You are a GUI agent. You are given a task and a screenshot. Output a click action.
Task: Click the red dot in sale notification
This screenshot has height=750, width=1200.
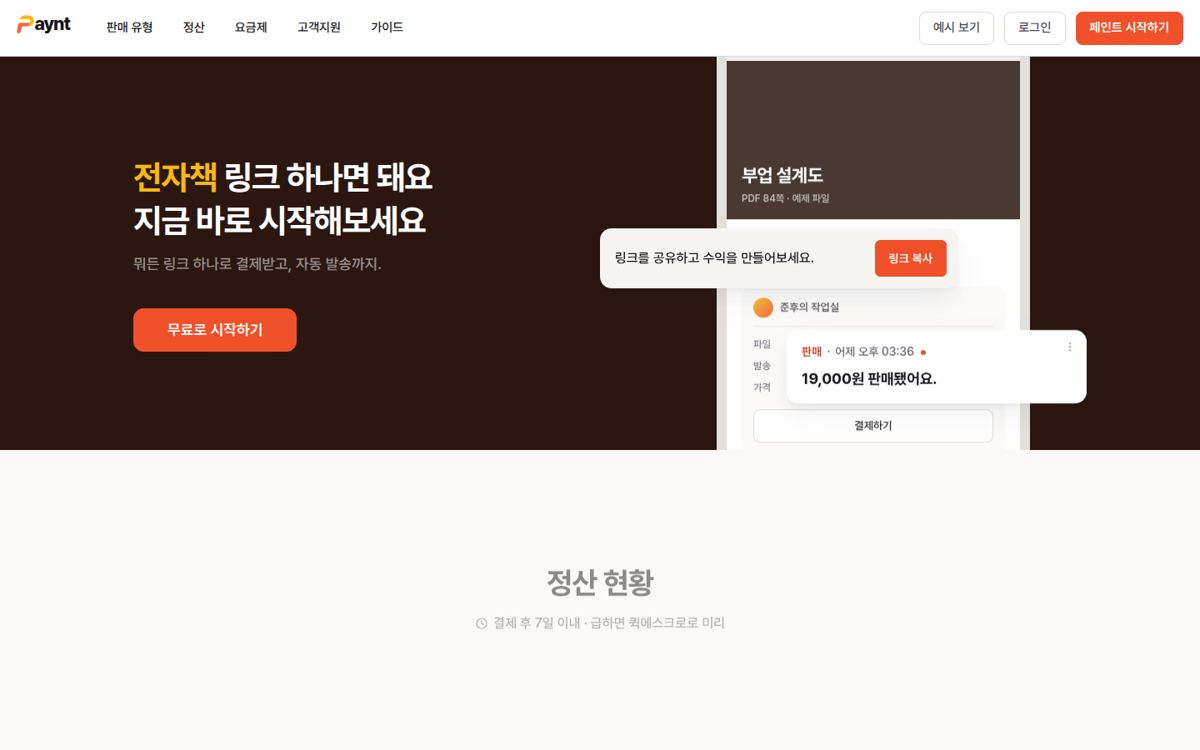point(923,352)
